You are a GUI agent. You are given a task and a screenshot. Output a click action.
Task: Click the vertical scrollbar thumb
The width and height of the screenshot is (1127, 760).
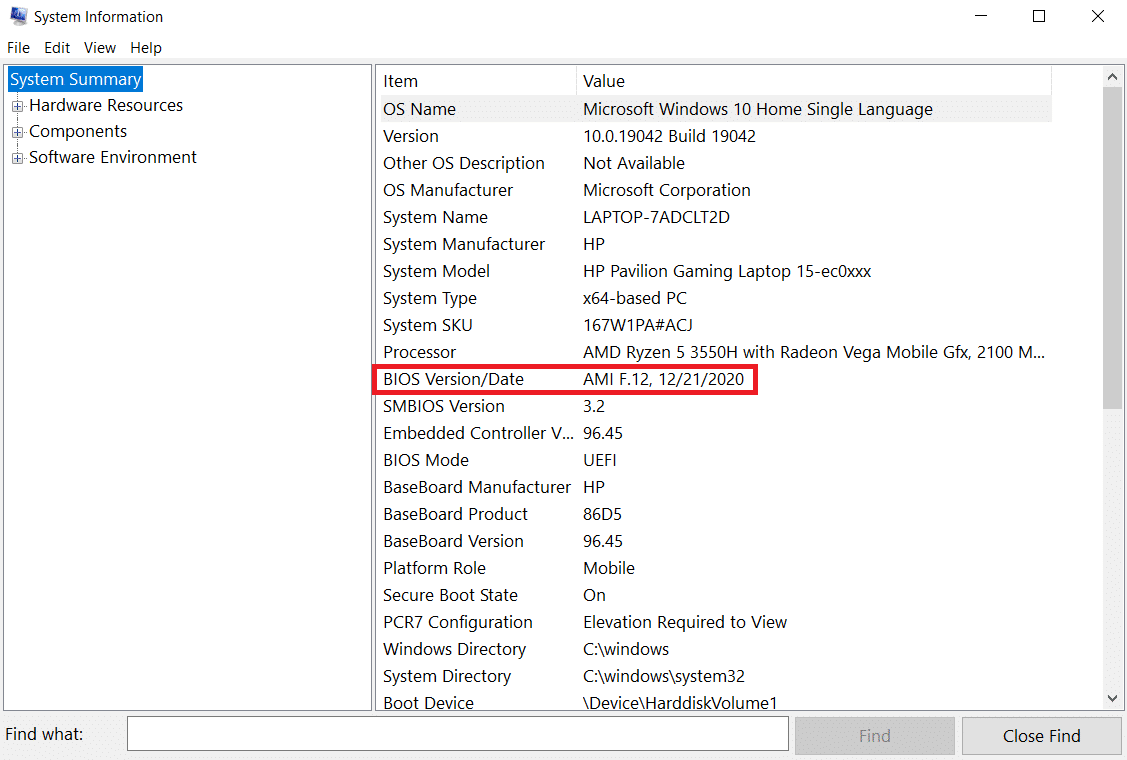1113,250
